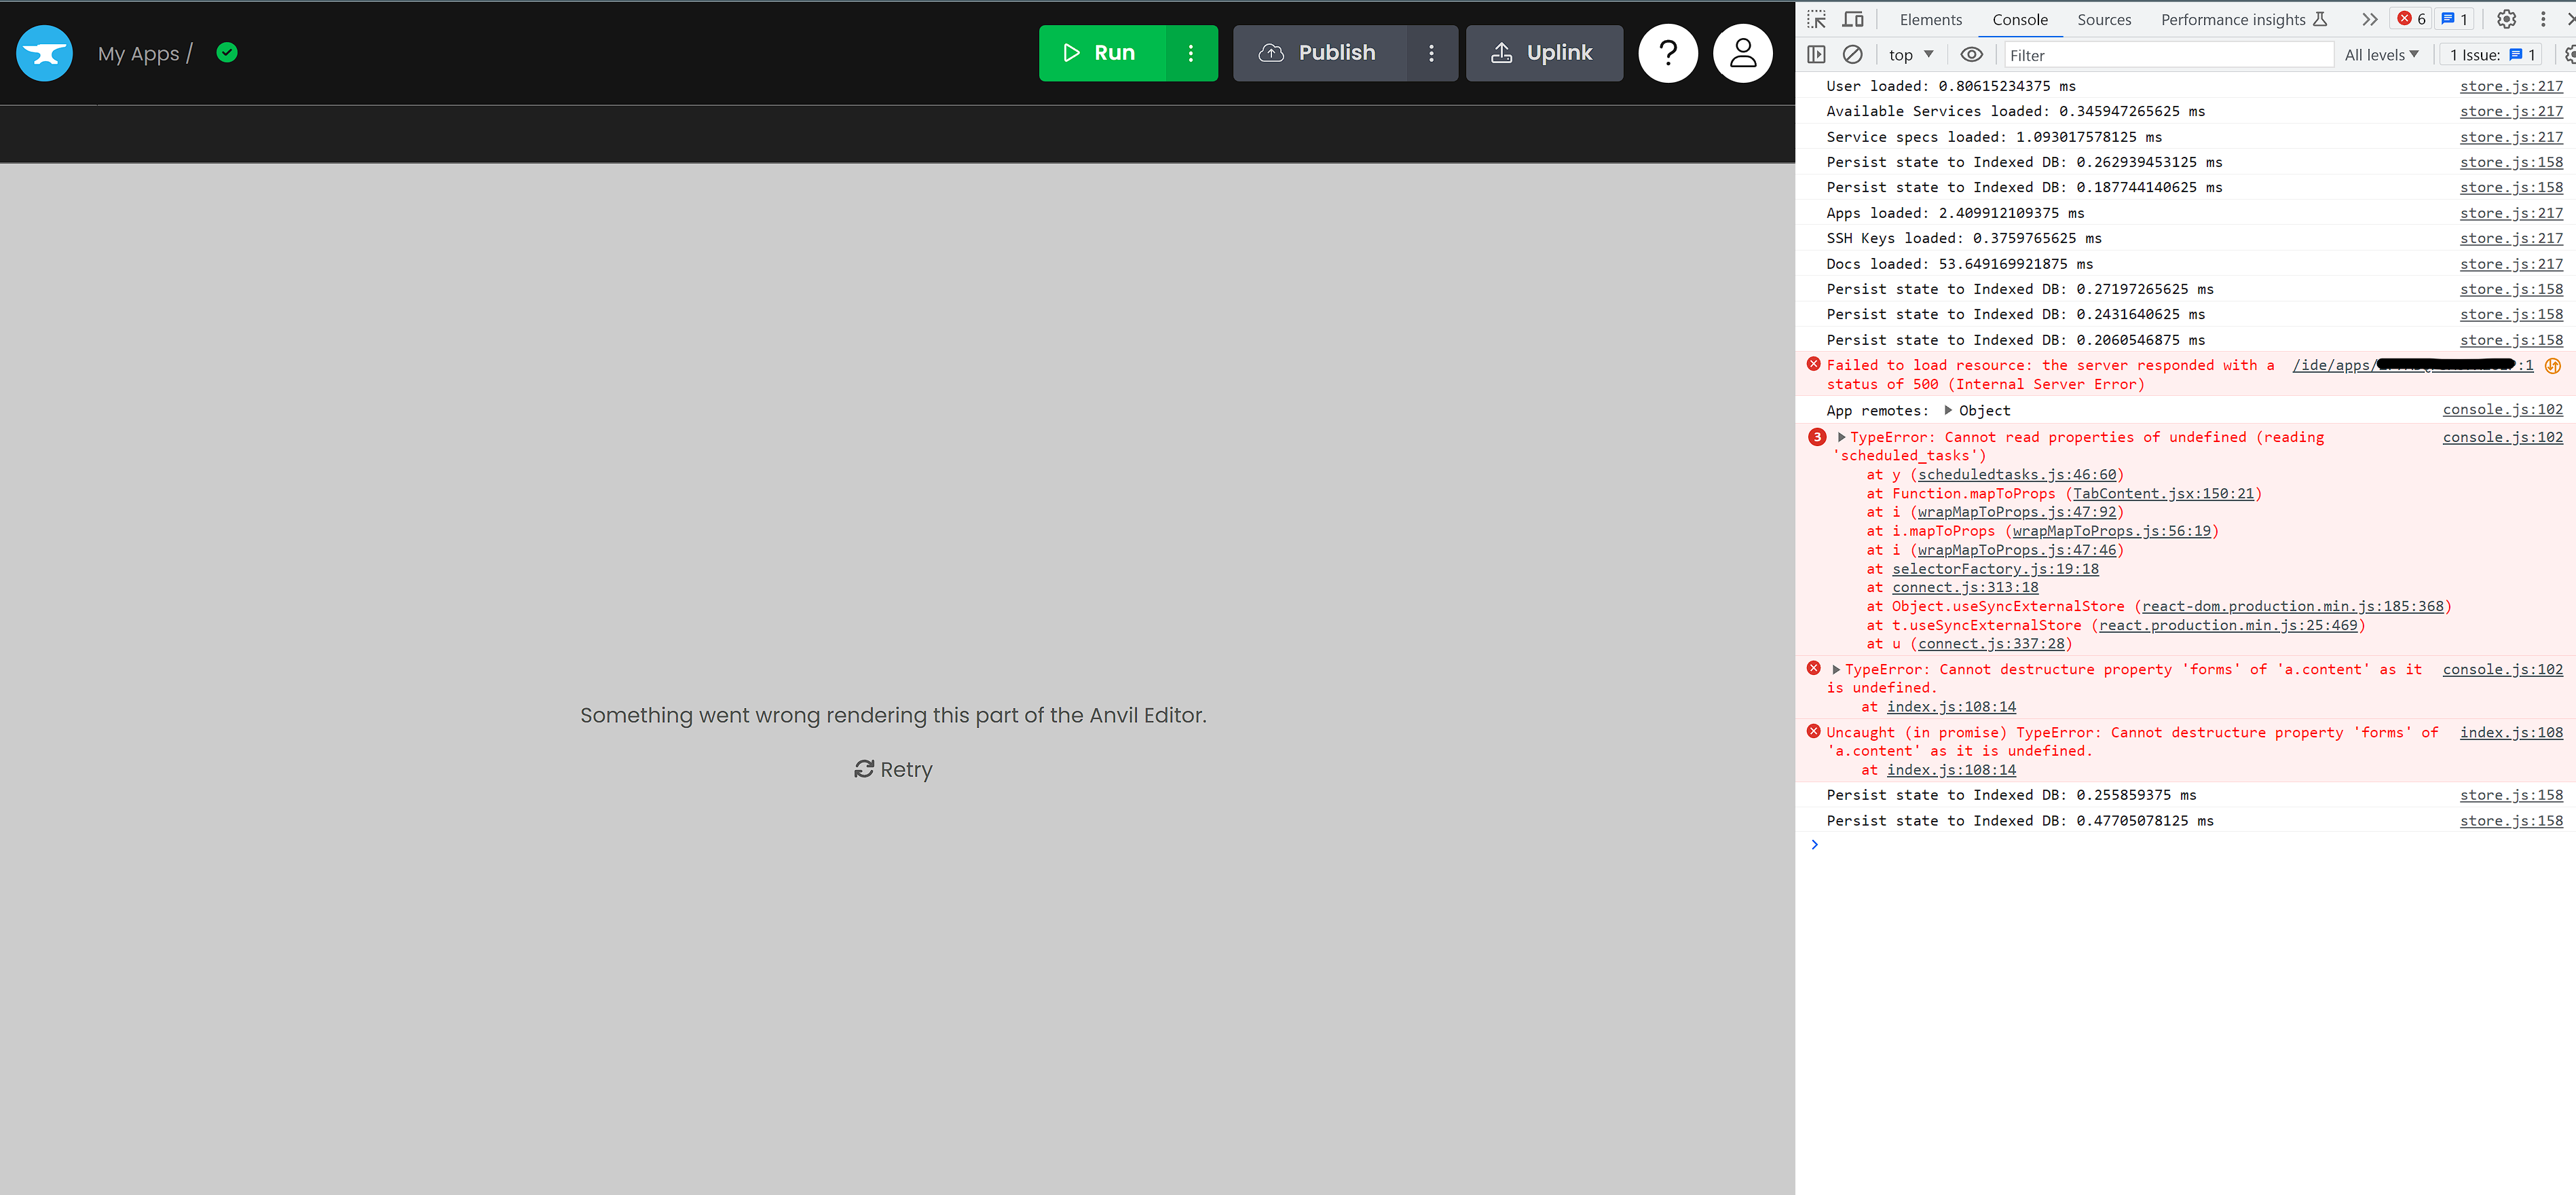Open the user account avatar menu
This screenshot has width=2576, height=1195.
tap(1742, 53)
